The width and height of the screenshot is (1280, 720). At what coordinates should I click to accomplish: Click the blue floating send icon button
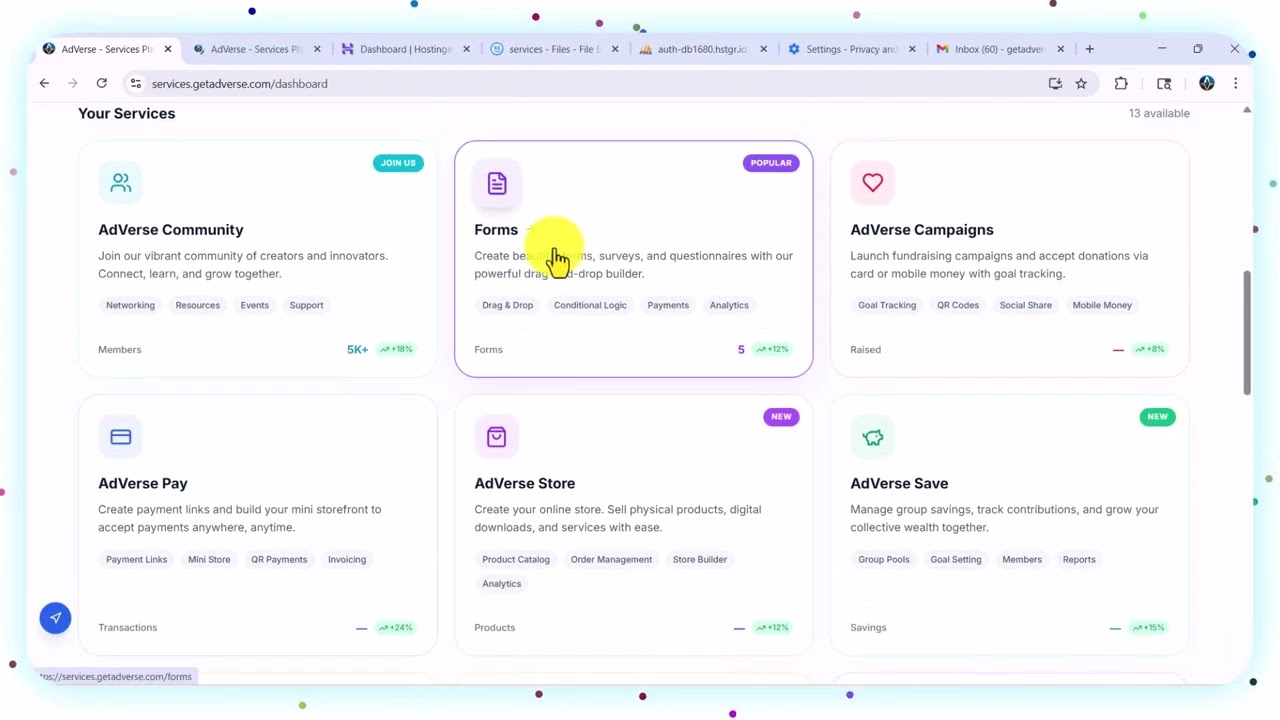56,618
